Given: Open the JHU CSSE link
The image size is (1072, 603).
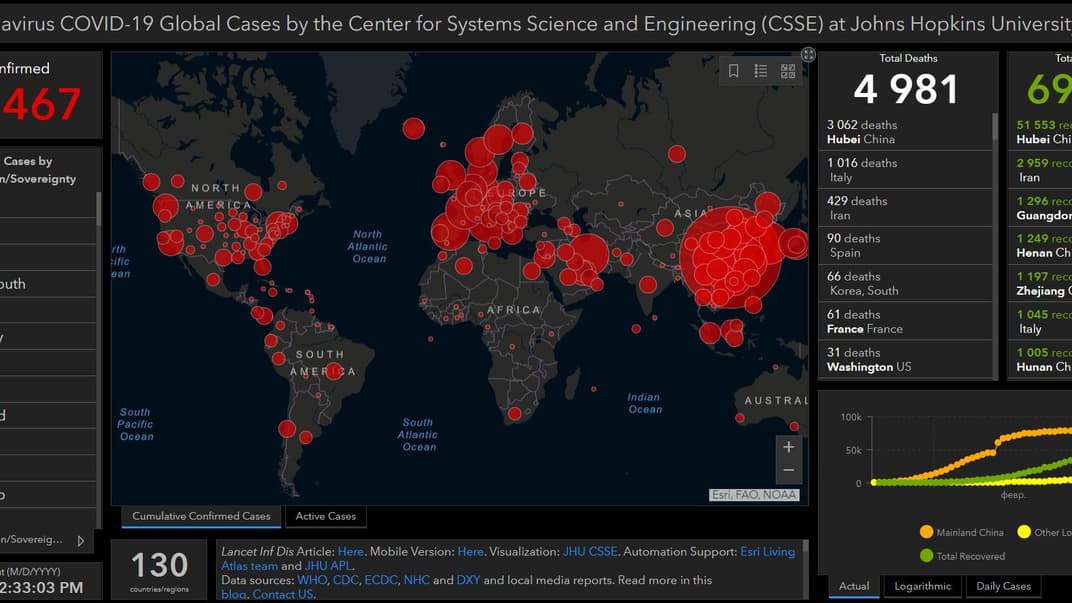Looking at the screenshot, I should [590, 551].
